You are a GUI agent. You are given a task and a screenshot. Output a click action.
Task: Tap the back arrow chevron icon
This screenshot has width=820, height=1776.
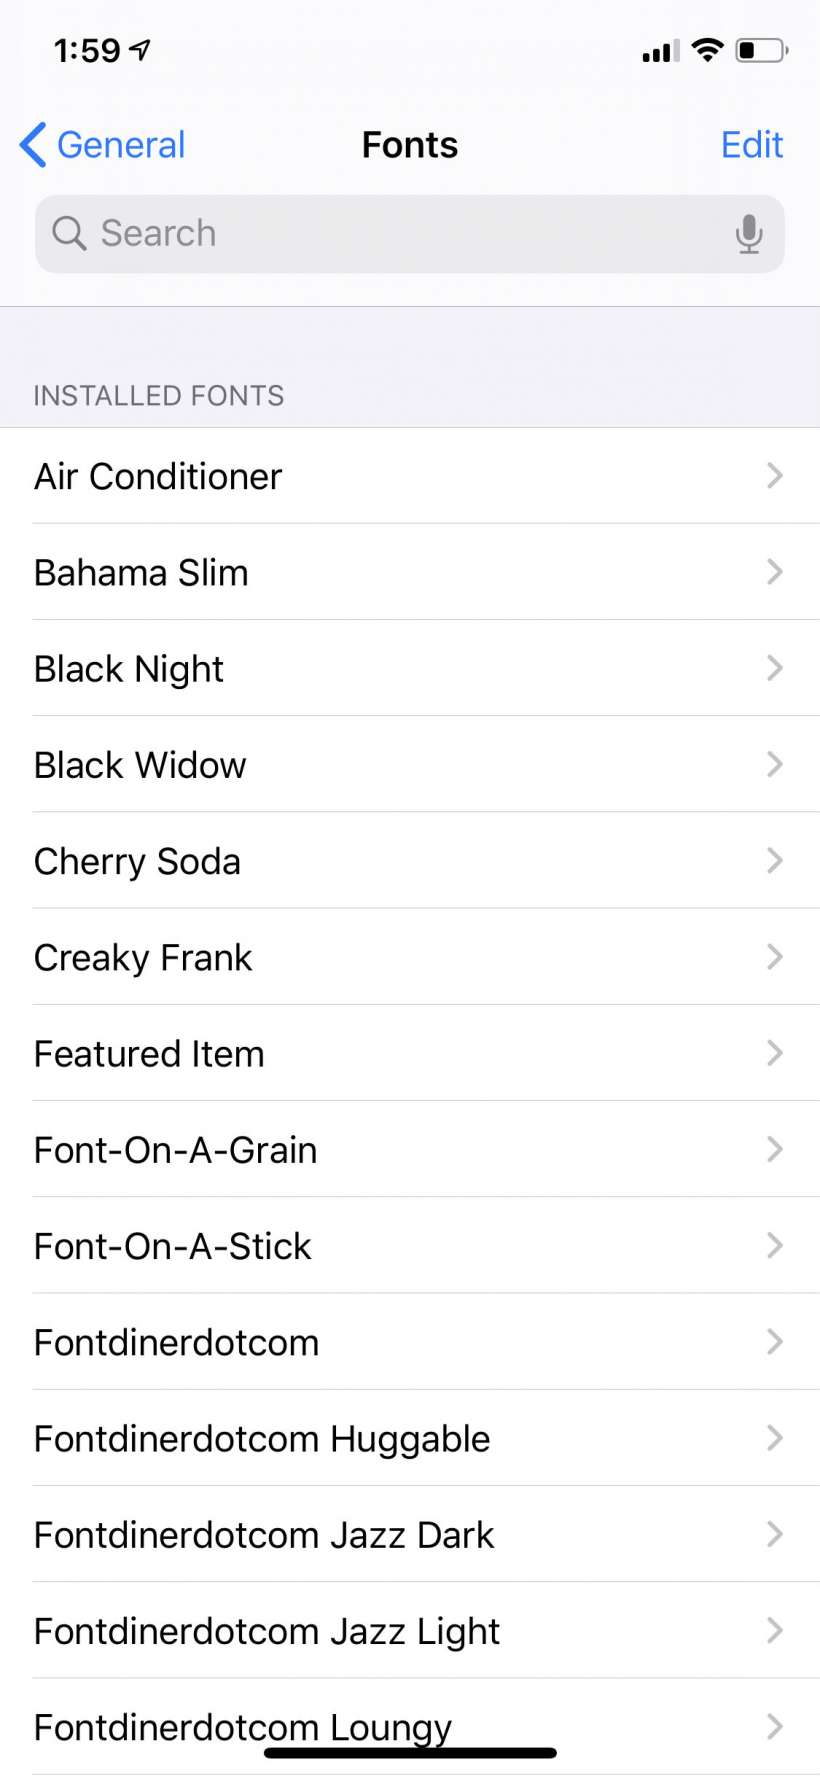pos(33,145)
